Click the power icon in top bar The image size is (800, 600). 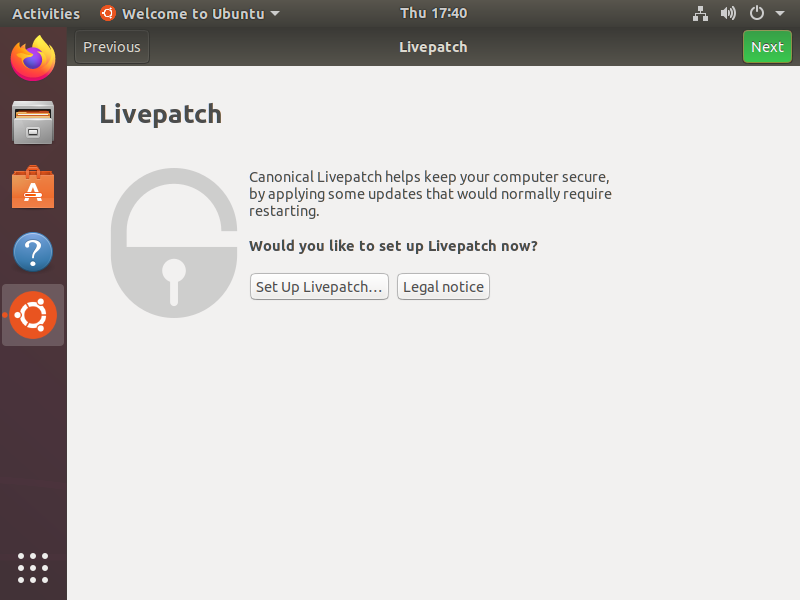[x=757, y=13]
